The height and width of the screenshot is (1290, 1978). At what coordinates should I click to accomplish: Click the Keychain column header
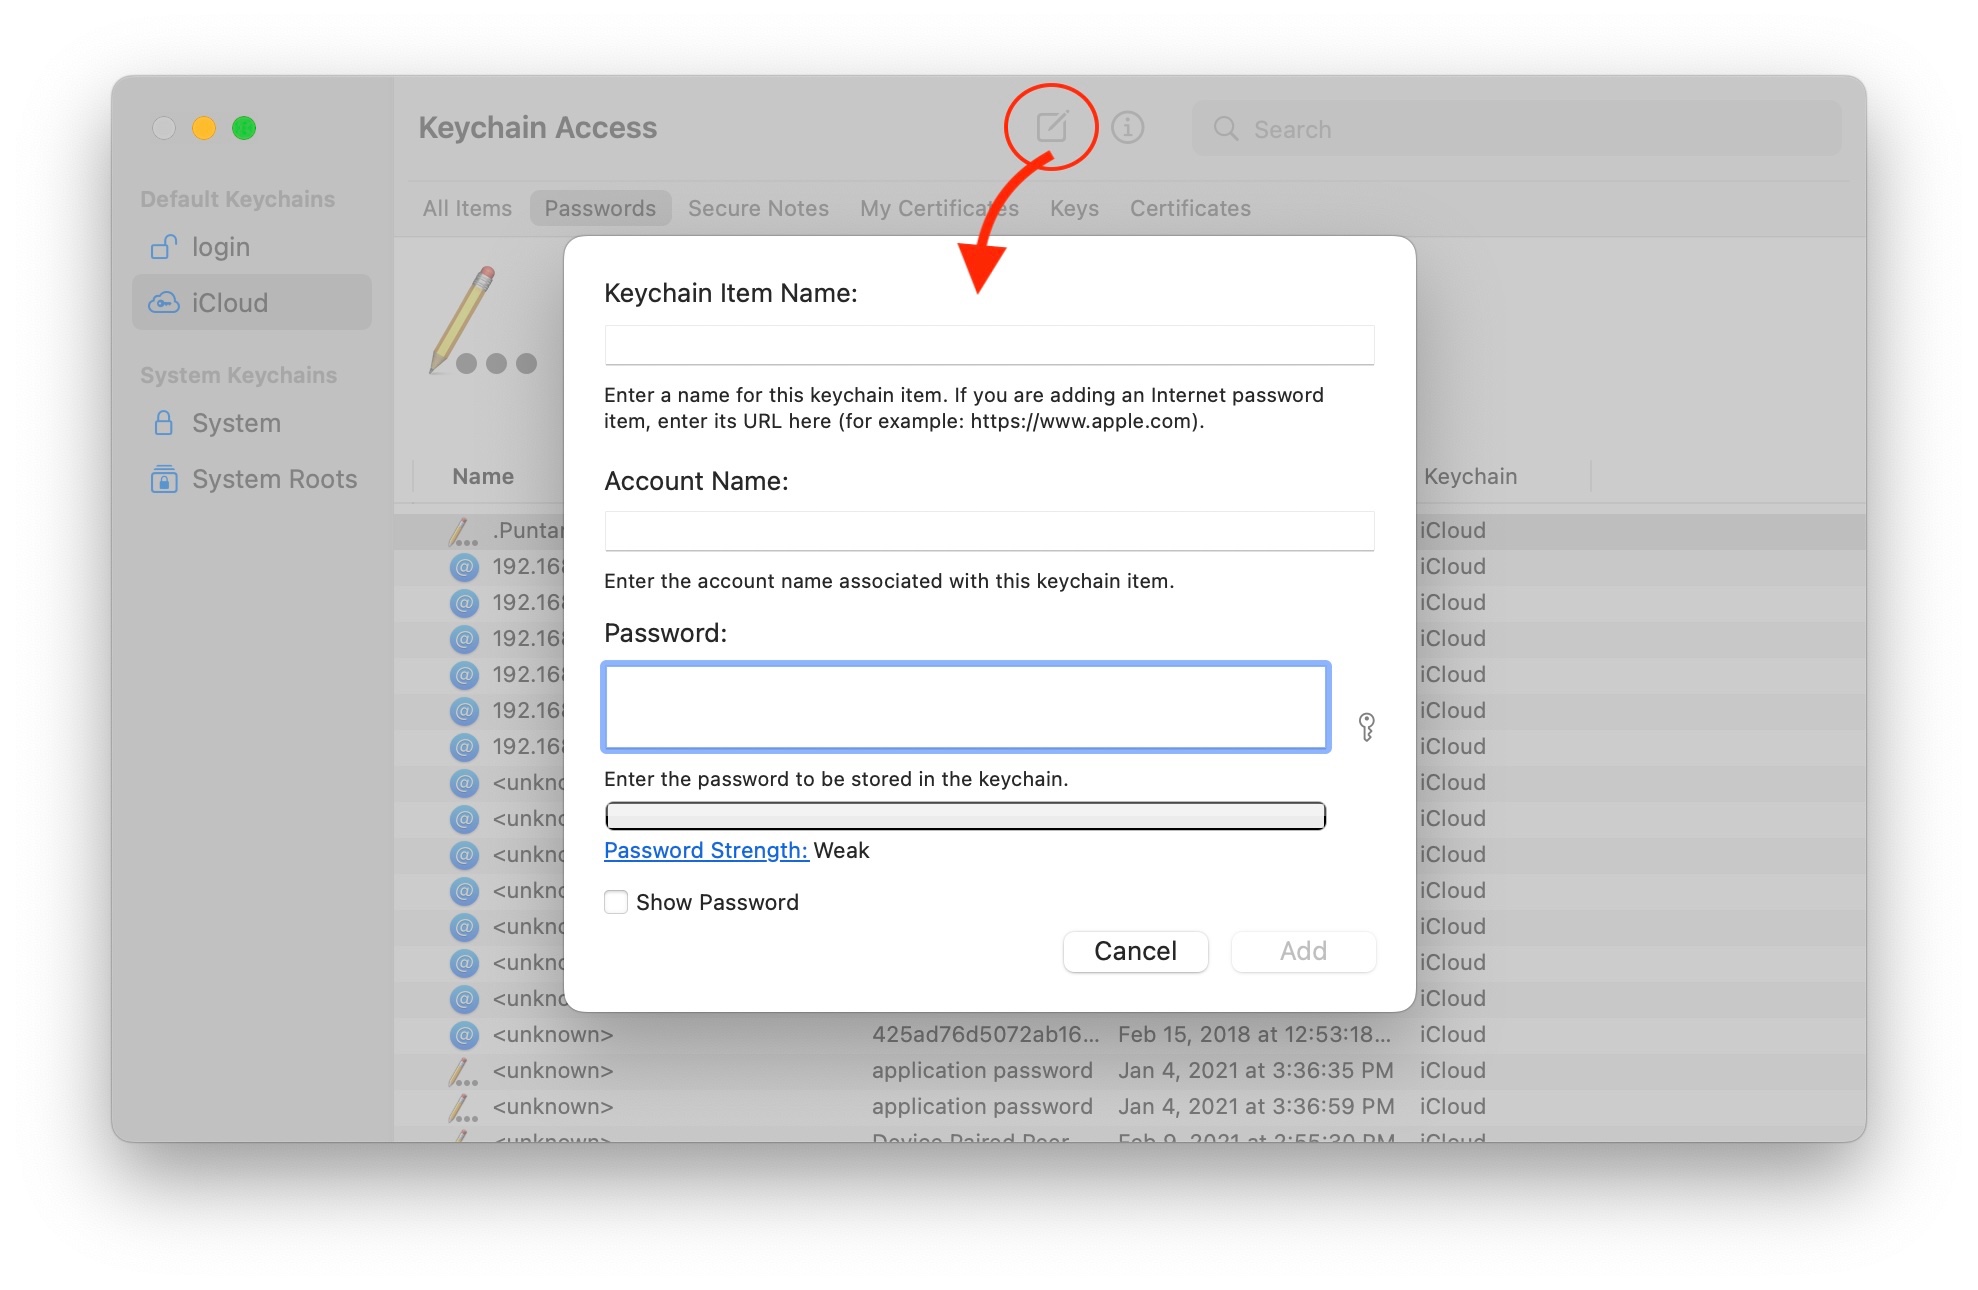[1470, 477]
